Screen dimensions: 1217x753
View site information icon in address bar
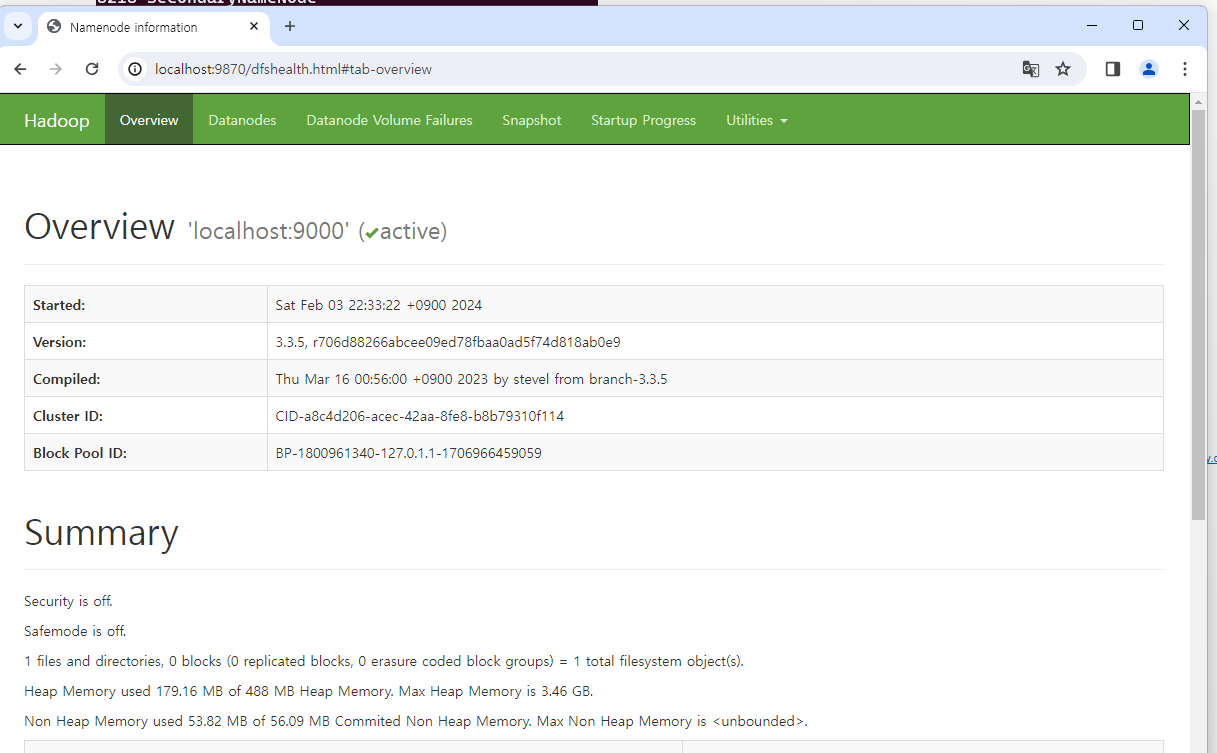tap(137, 69)
